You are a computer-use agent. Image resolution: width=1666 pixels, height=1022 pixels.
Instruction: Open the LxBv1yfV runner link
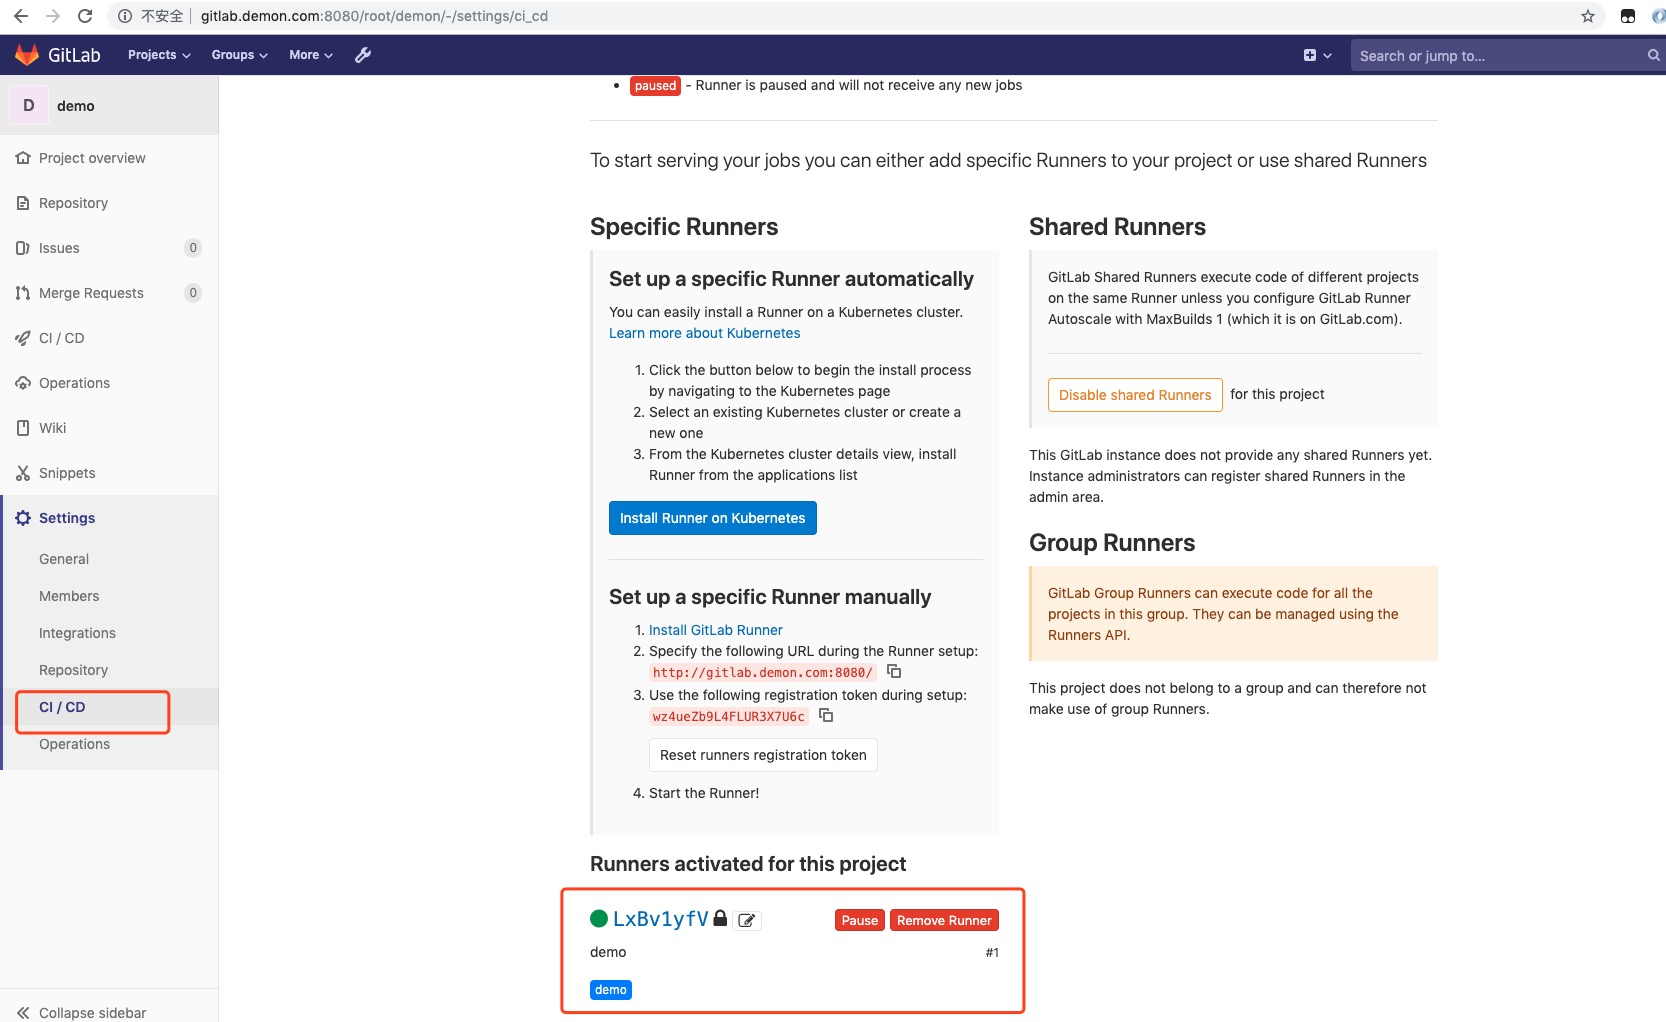click(x=661, y=919)
